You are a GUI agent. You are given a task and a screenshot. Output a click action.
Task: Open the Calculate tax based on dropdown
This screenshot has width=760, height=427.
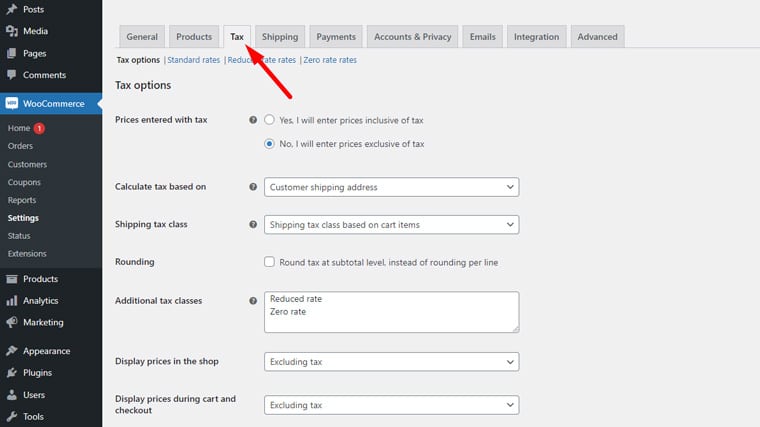[x=391, y=187]
